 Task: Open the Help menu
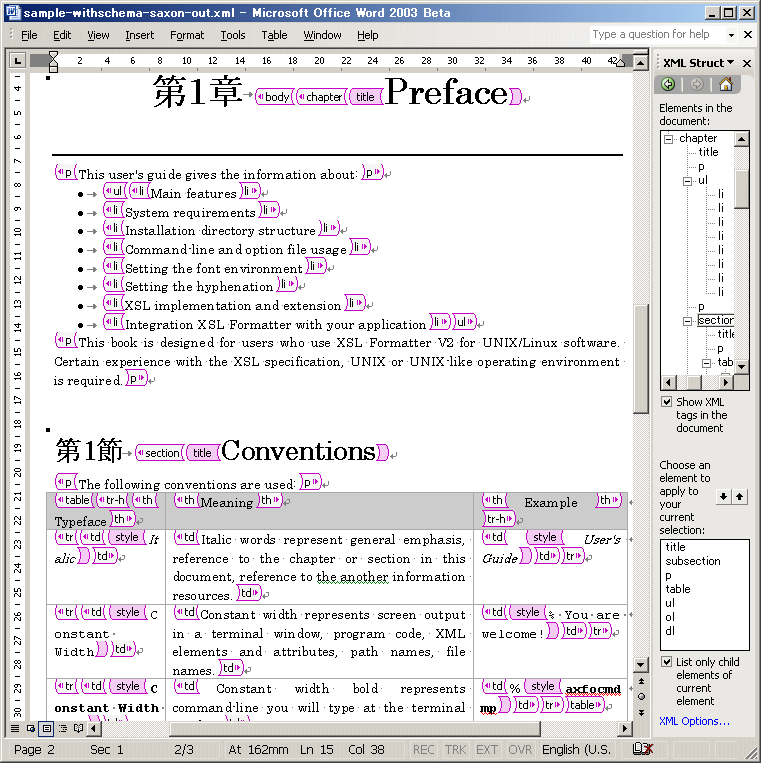367,35
